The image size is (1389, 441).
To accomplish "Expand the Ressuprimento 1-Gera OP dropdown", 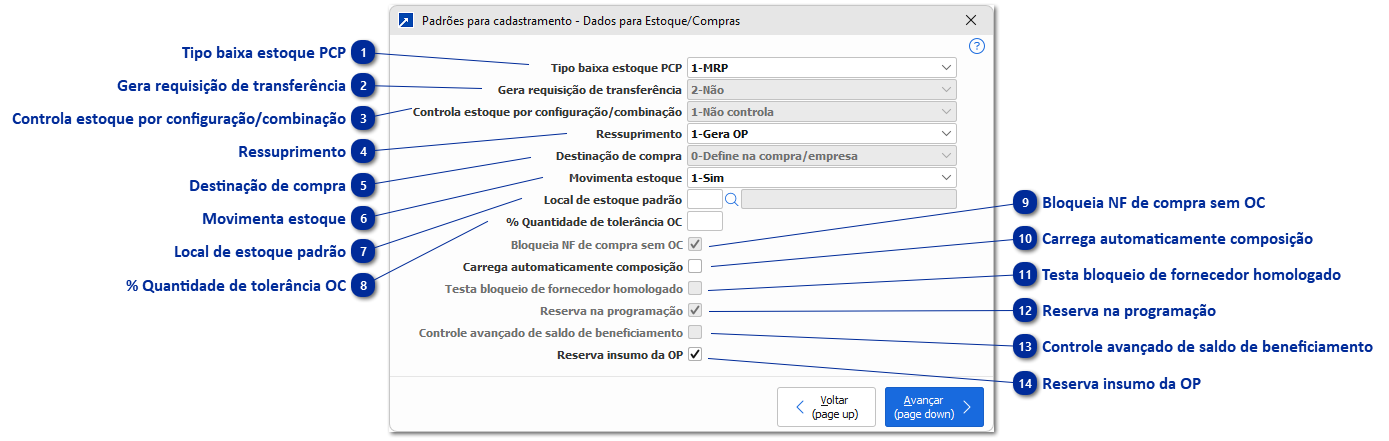I will [821, 134].
